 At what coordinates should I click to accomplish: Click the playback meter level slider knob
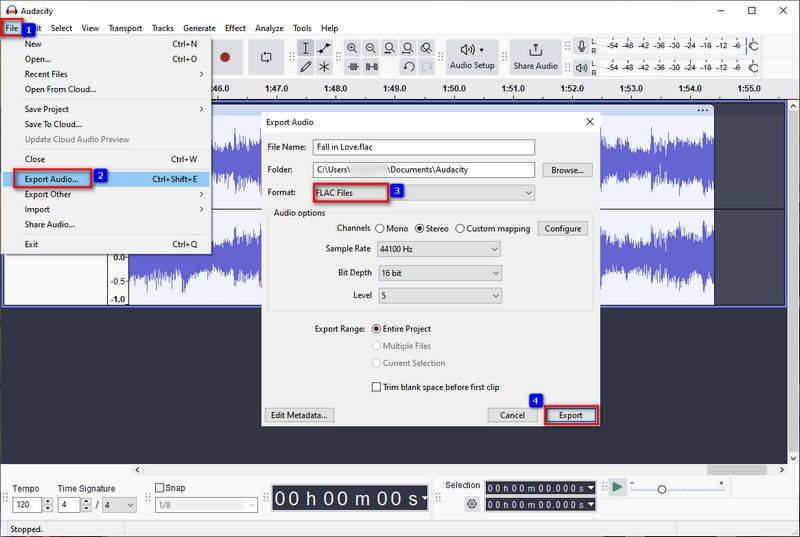coord(753,67)
